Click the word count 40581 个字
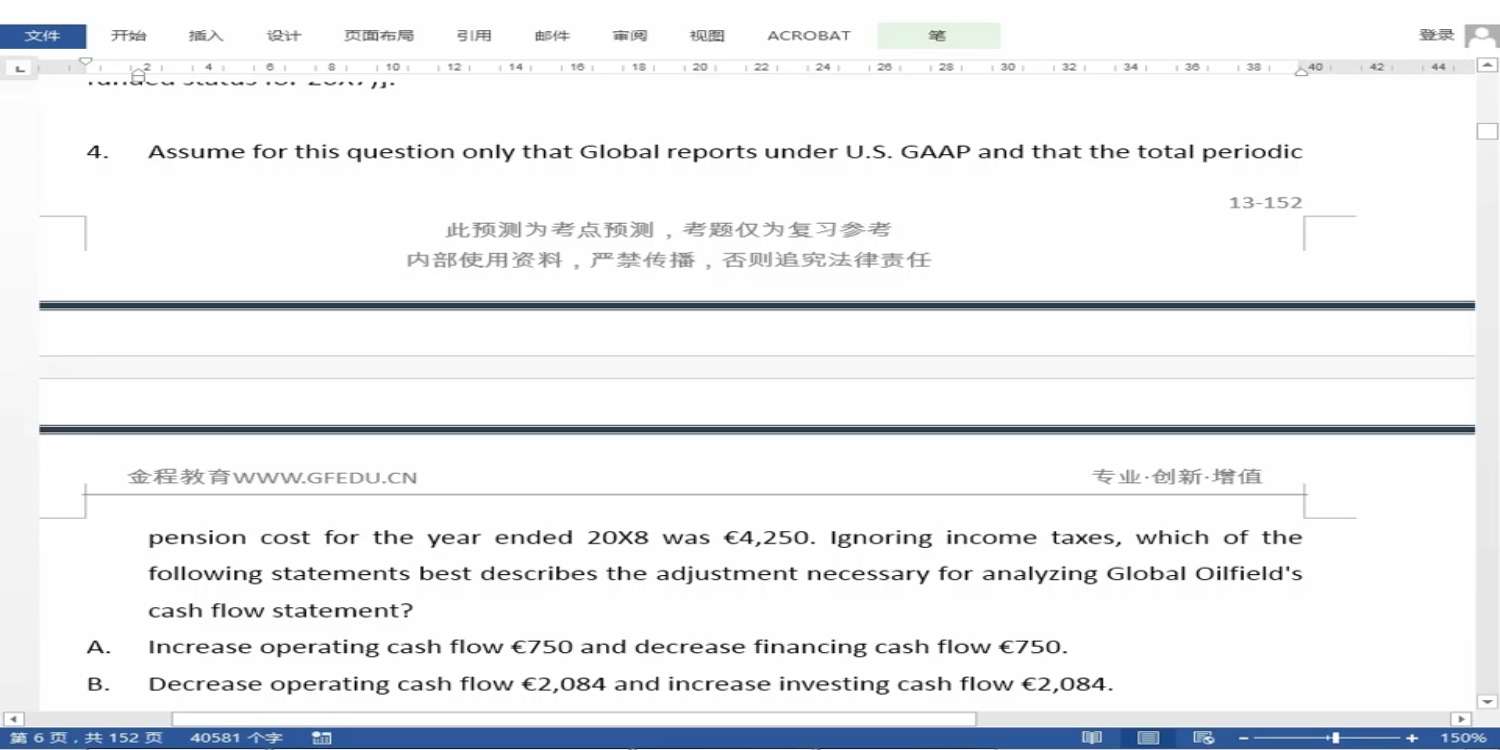1500x750 pixels. pos(236,738)
